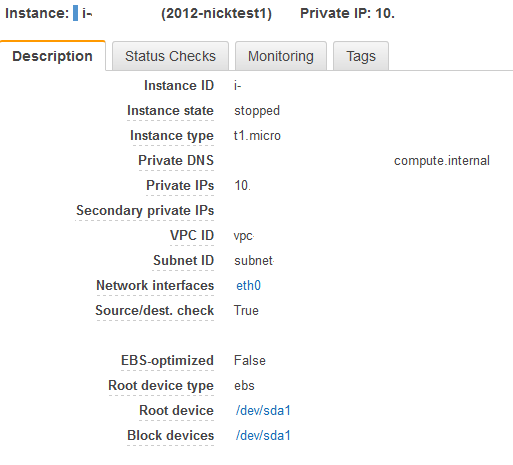Screen dimensions: 513x465
Task: Click the EBS-optimized label
Action: coord(167,361)
